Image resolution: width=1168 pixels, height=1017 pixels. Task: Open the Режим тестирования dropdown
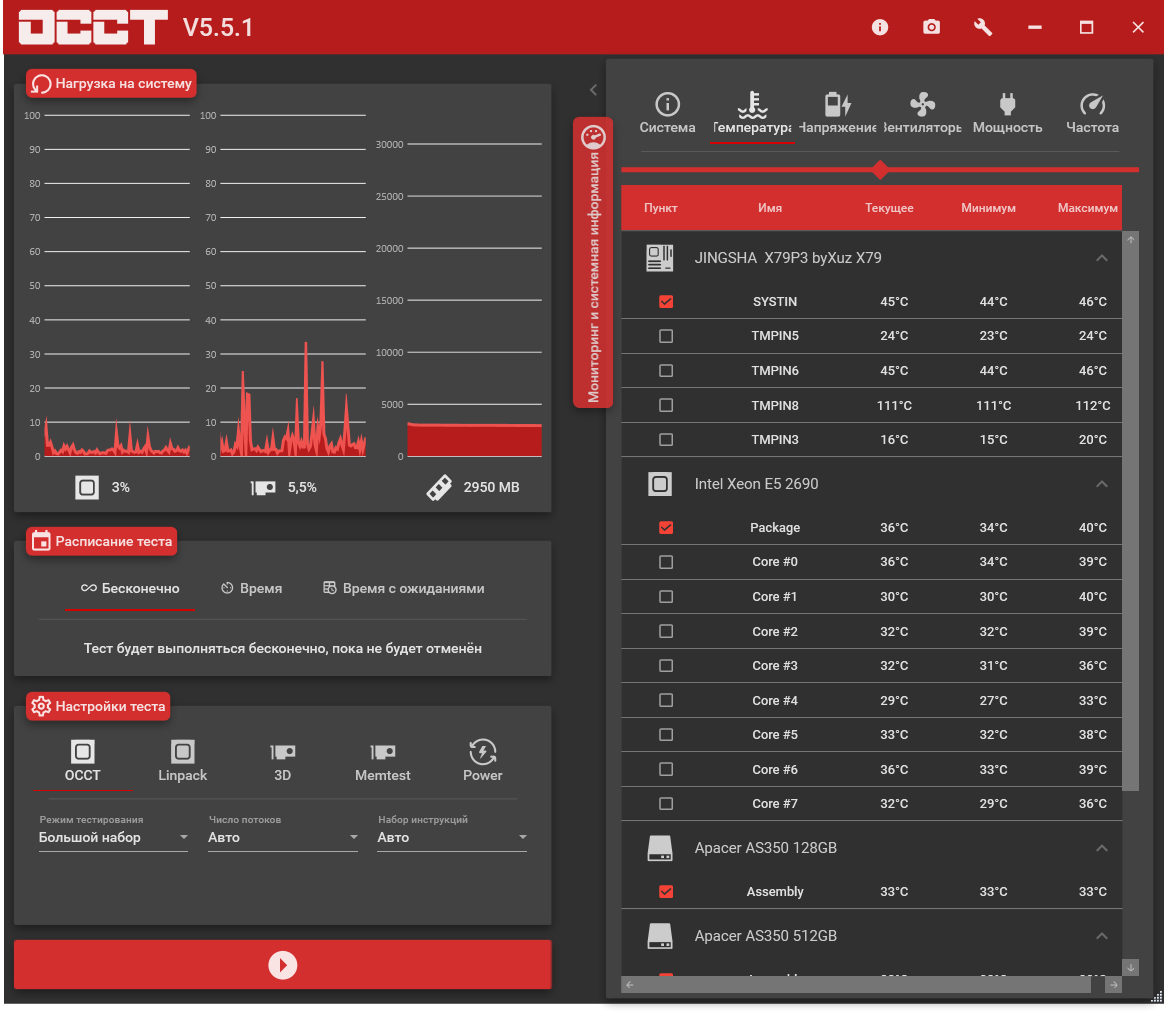(113, 837)
